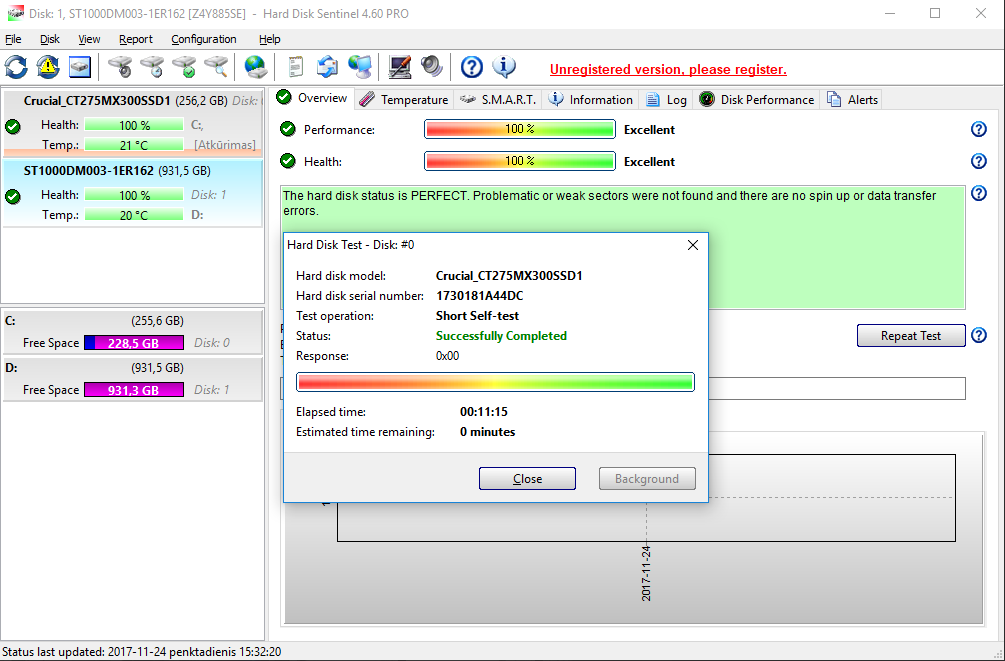1005x661 pixels.
Task: Switch to the S.M.A.R.T. tab
Action: coord(498,99)
